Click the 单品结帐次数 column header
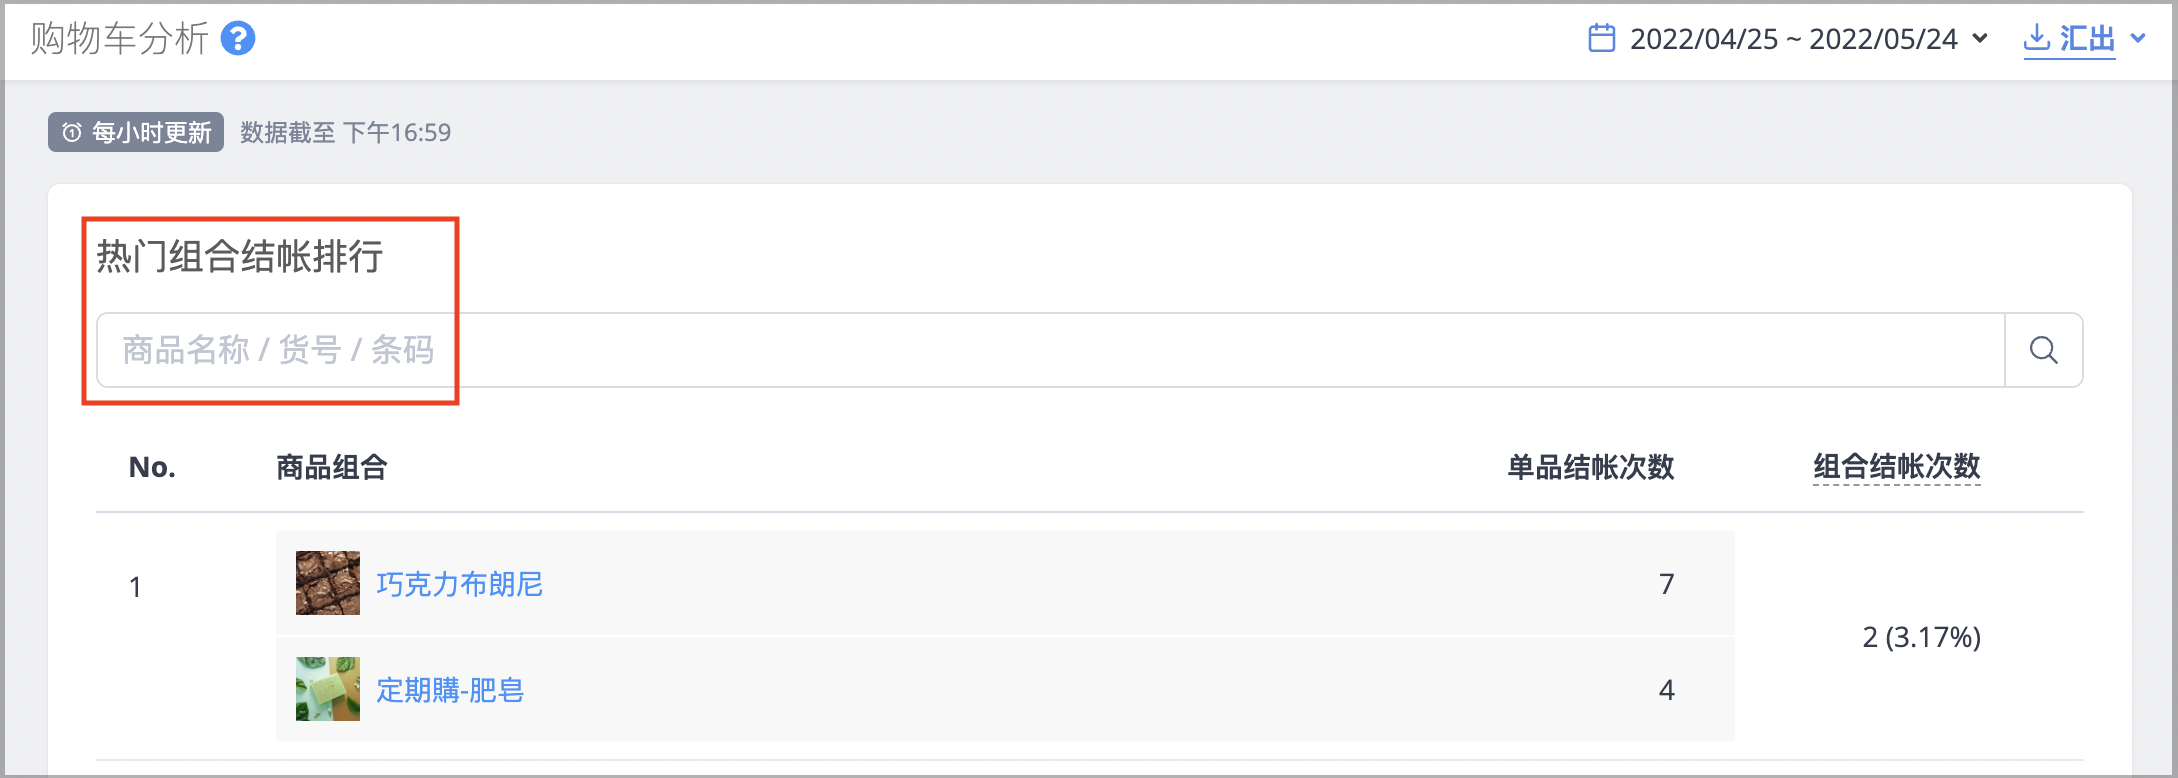The width and height of the screenshot is (2178, 778). (1591, 467)
